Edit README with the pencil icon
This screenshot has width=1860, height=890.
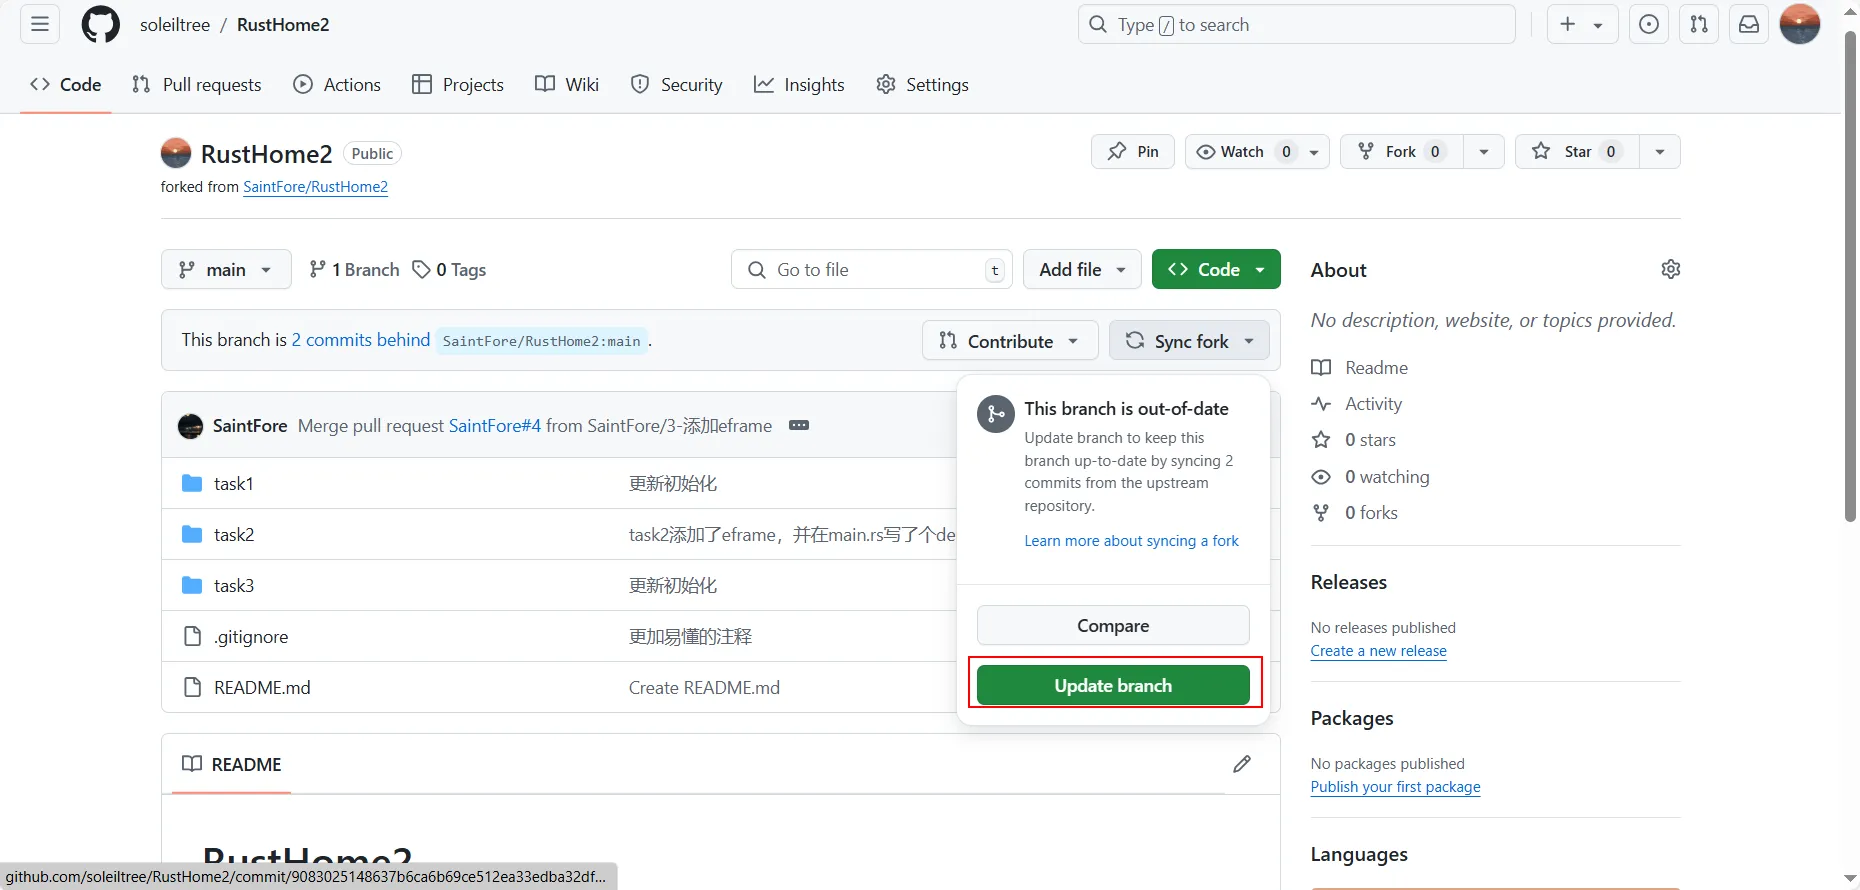click(1242, 764)
